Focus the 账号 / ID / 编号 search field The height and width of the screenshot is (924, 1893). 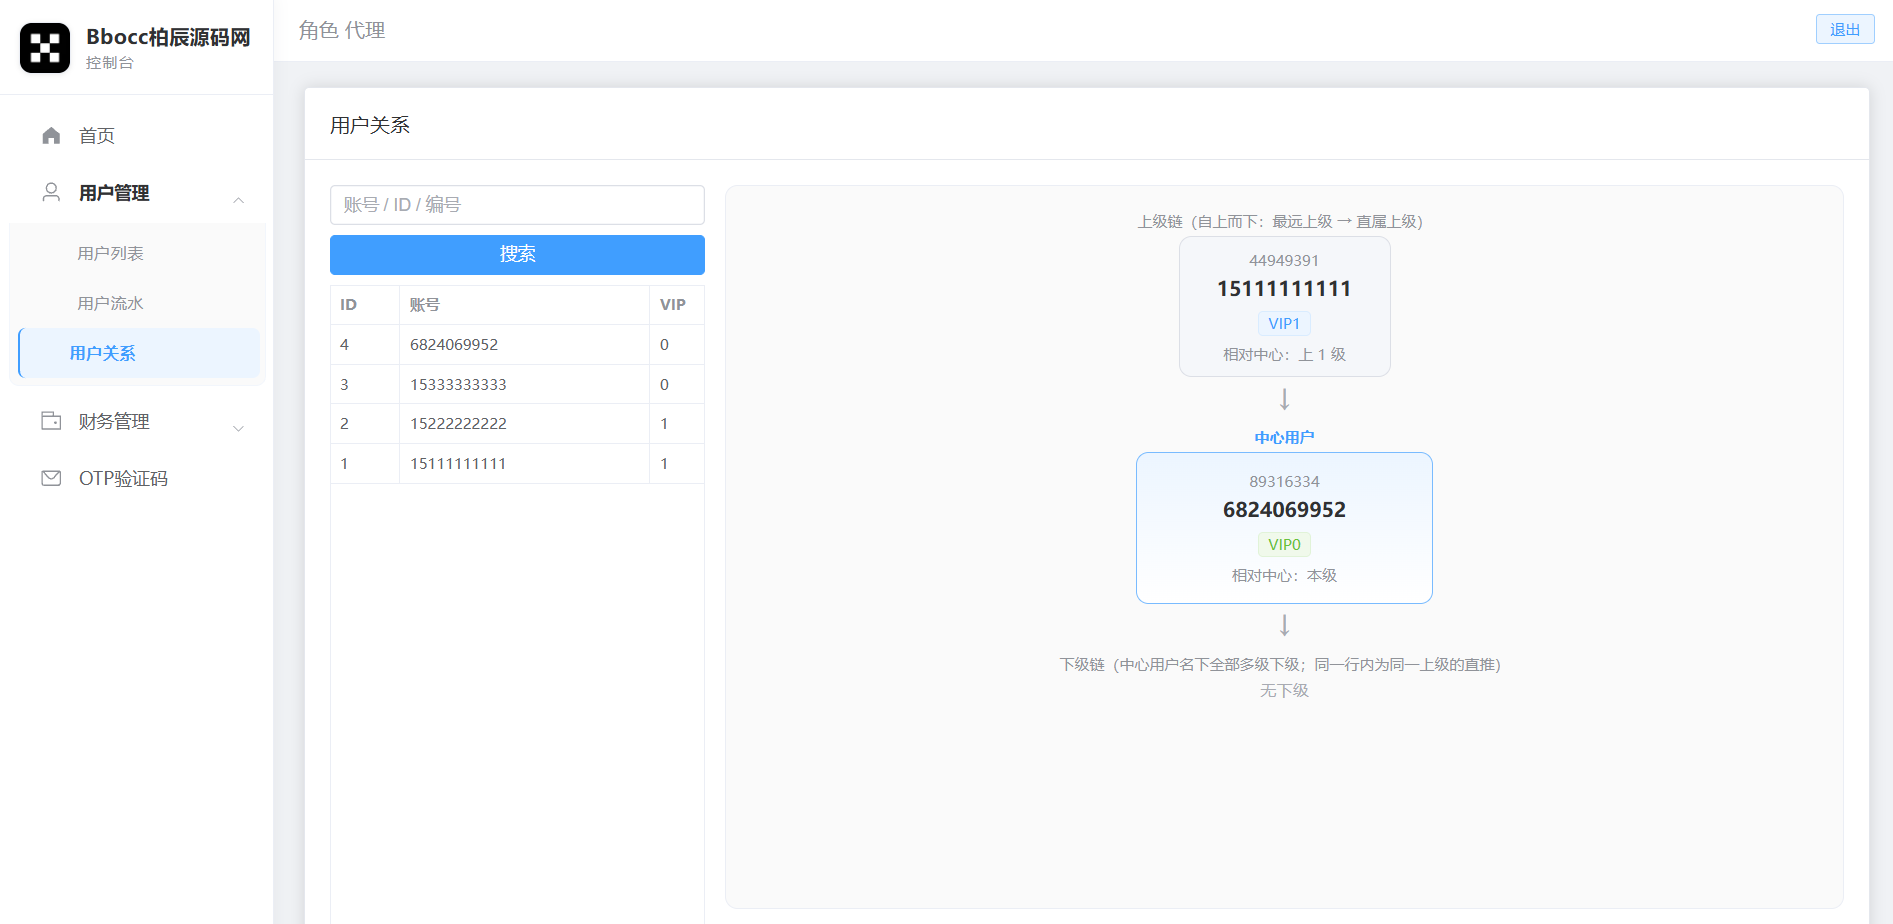tap(517, 204)
